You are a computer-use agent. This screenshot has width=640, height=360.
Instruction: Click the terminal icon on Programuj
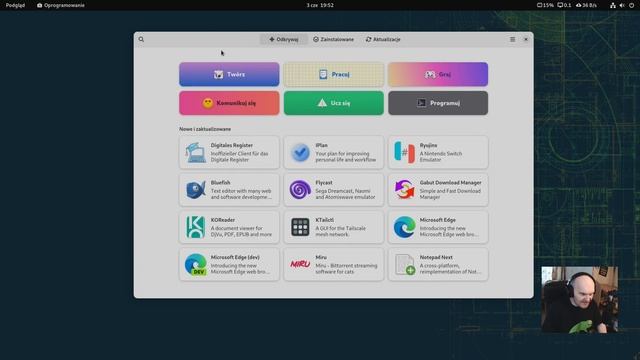click(422, 103)
